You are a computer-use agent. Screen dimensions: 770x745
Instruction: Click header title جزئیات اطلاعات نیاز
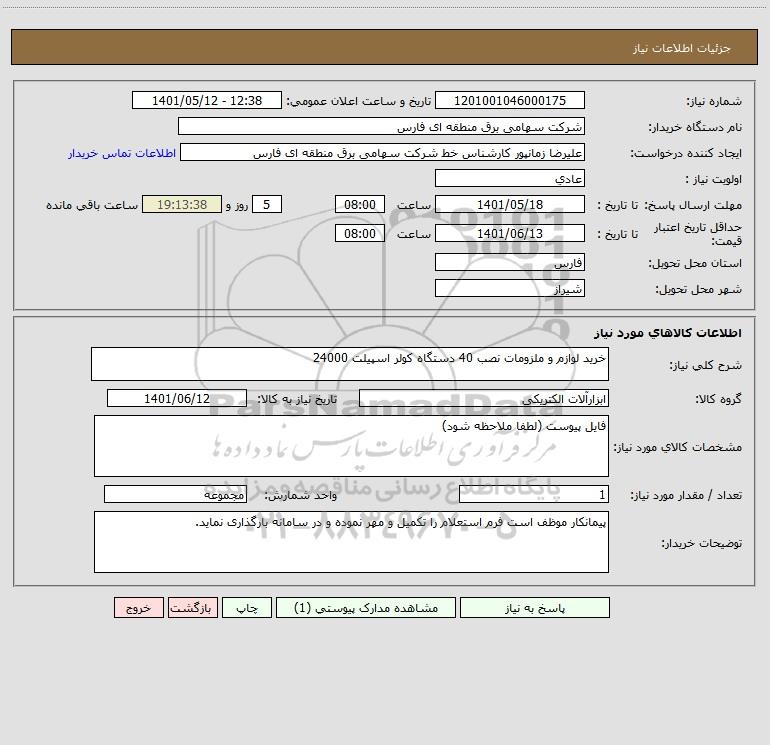pos(682,48)
